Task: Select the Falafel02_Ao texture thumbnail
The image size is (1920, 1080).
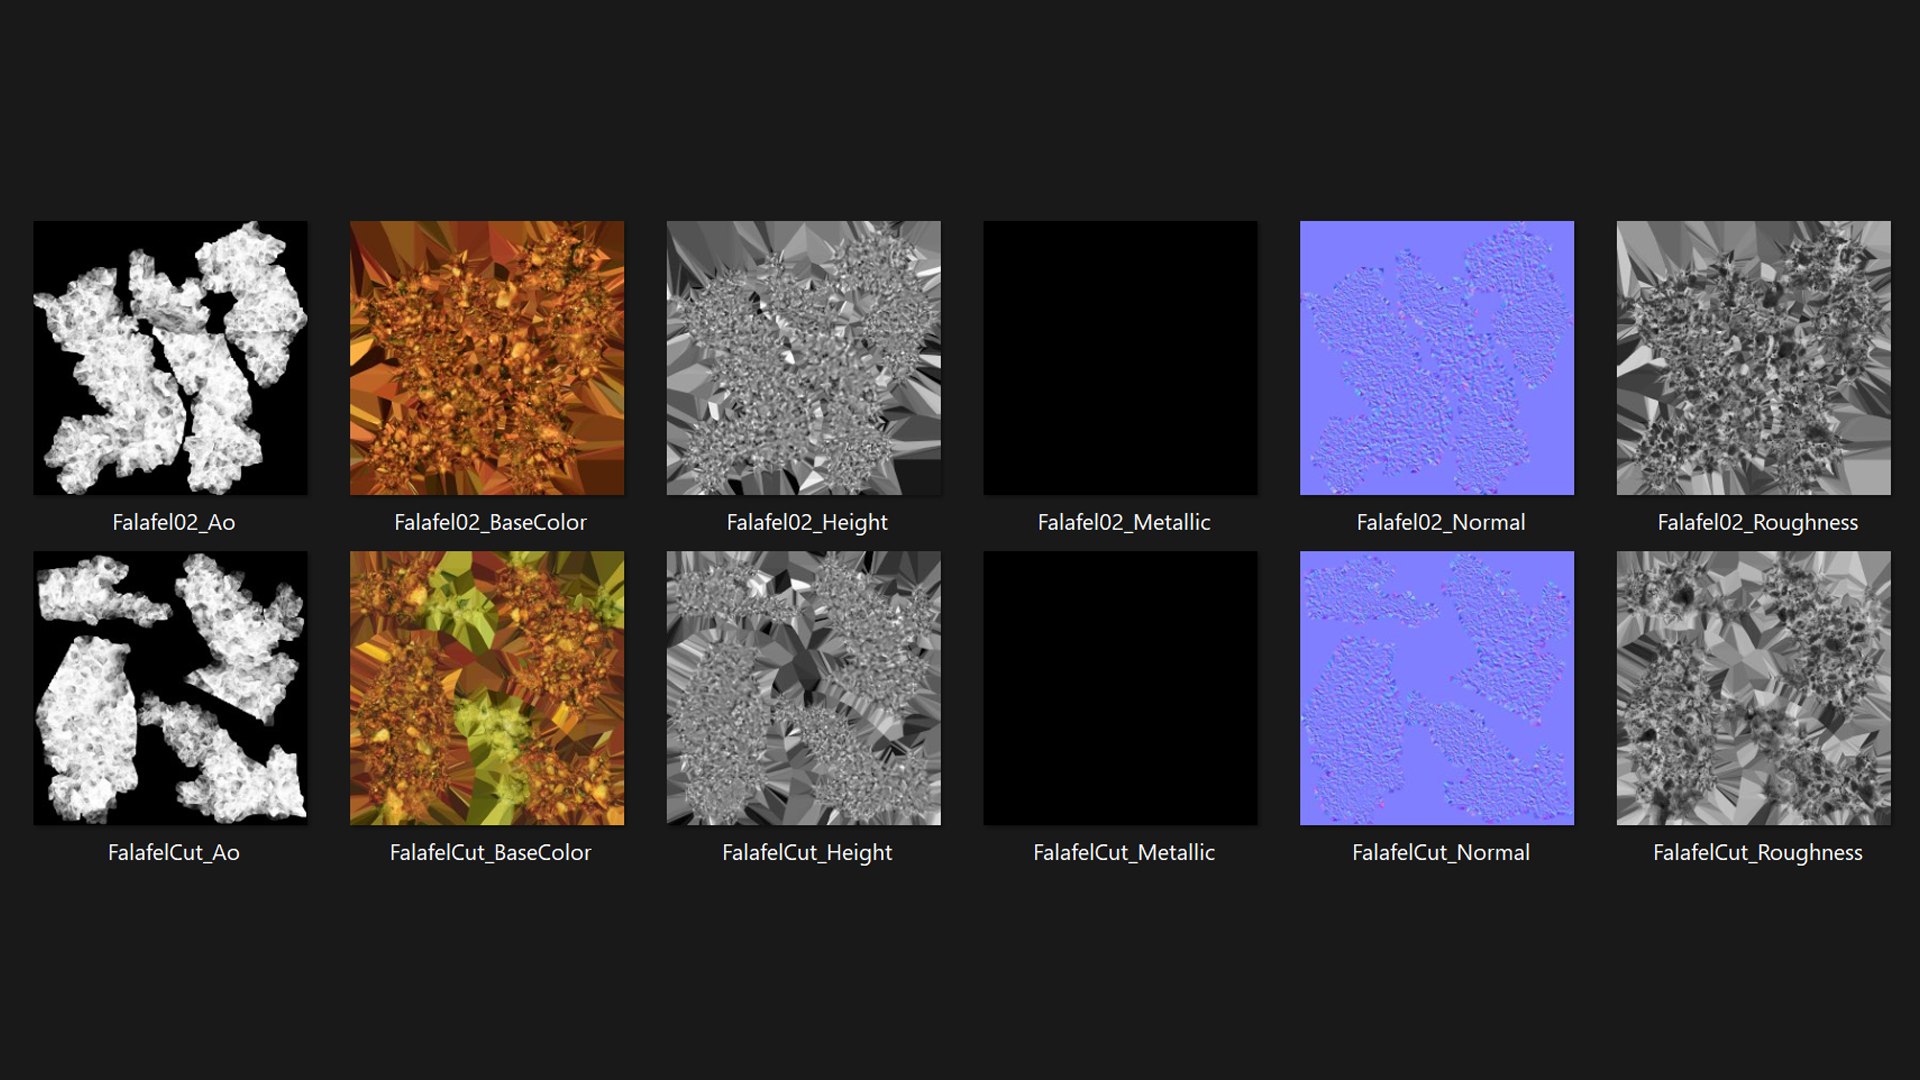Action: pos(170,358)
